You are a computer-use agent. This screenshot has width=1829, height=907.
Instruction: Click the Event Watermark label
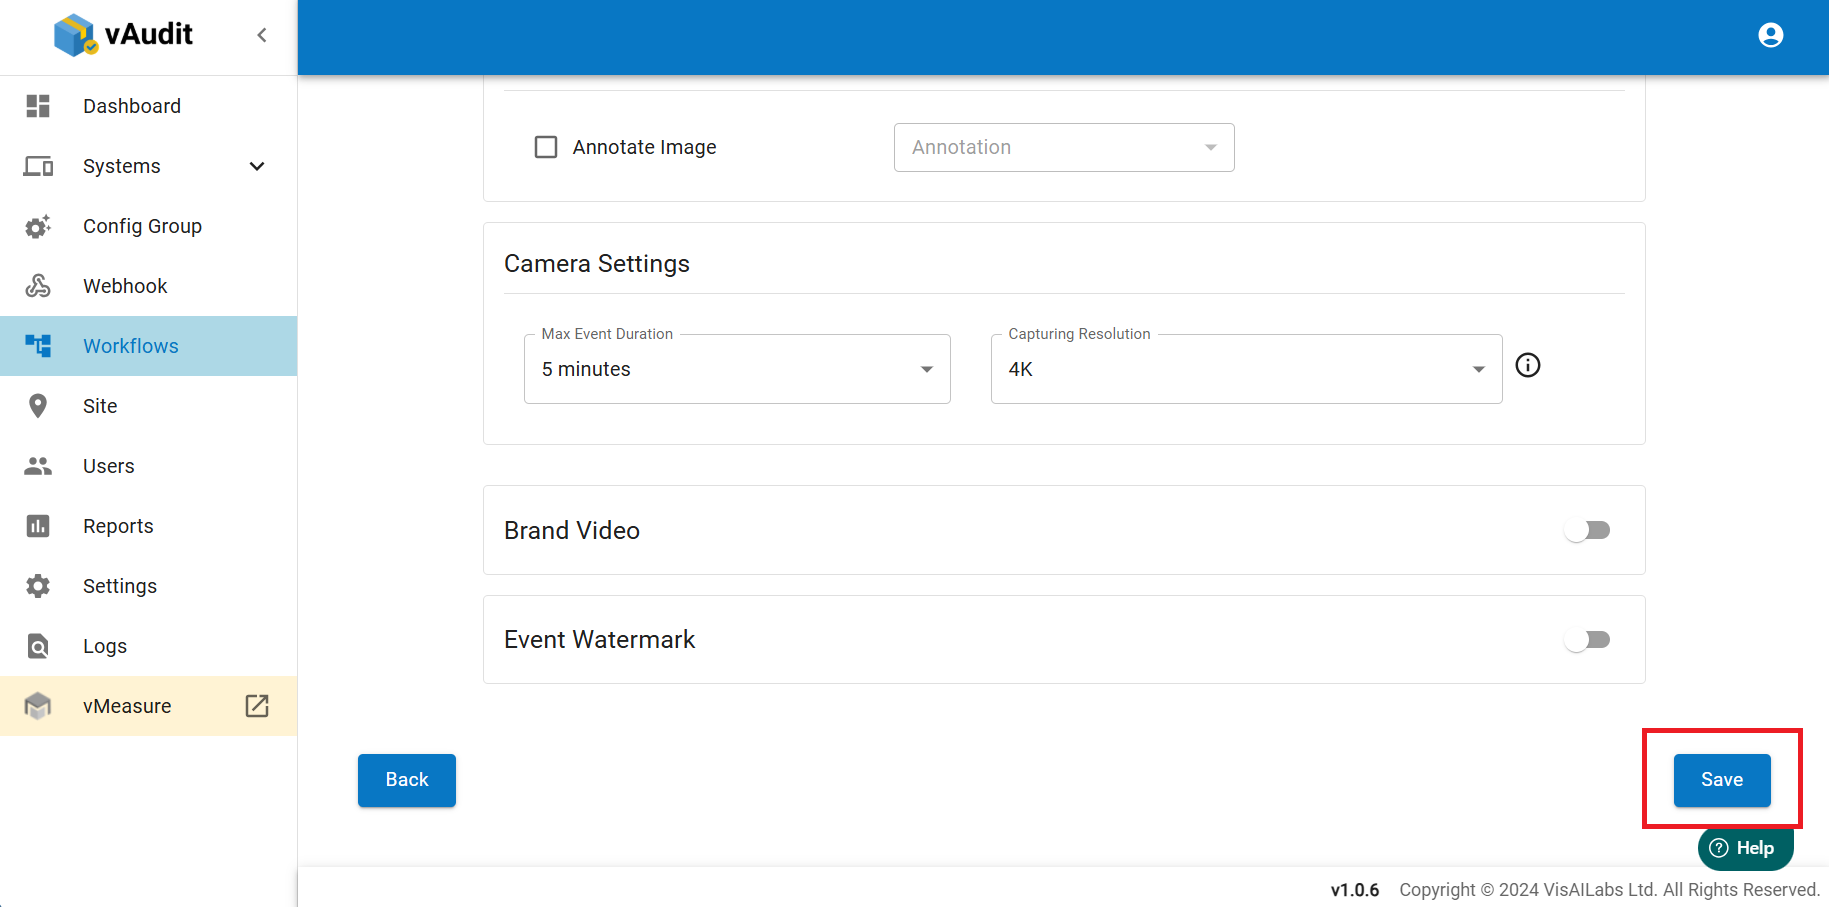click(x=599, y=640)
